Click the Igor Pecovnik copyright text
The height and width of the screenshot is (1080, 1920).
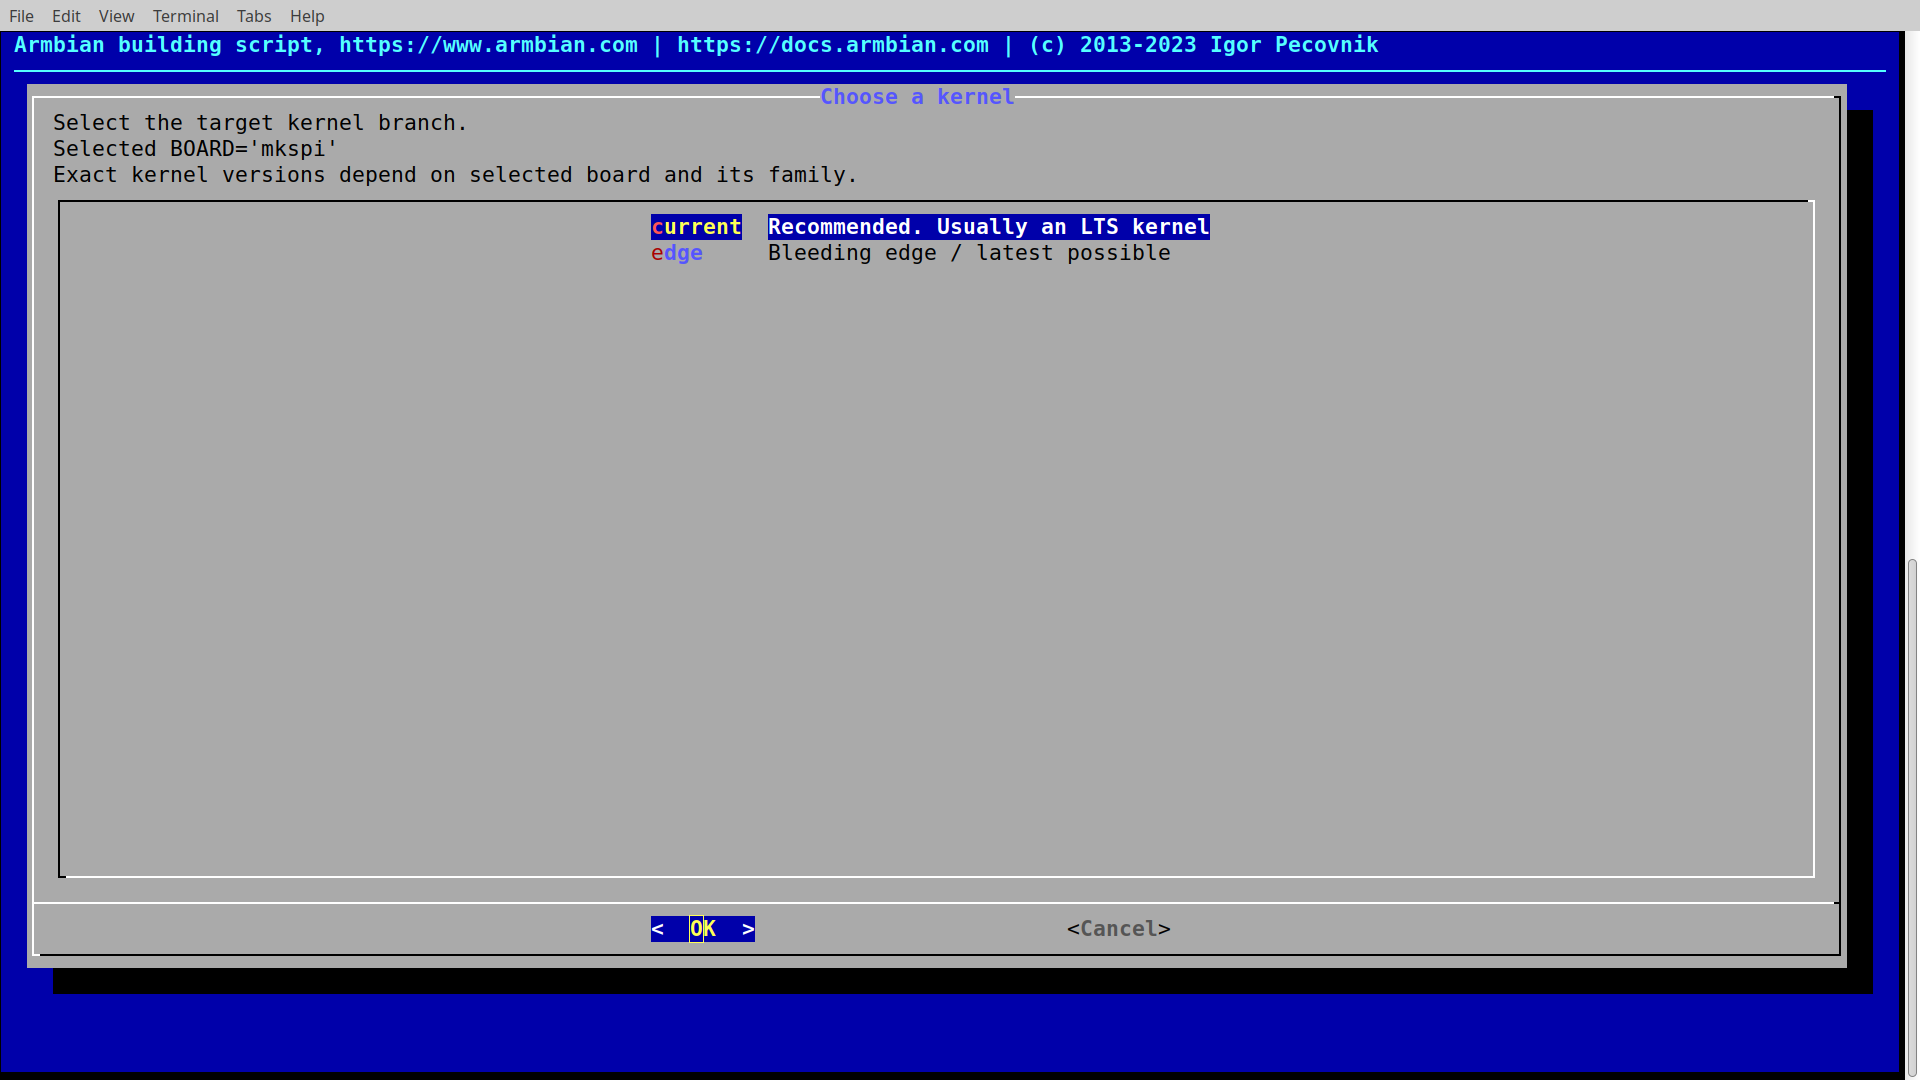coord(1293,45)
